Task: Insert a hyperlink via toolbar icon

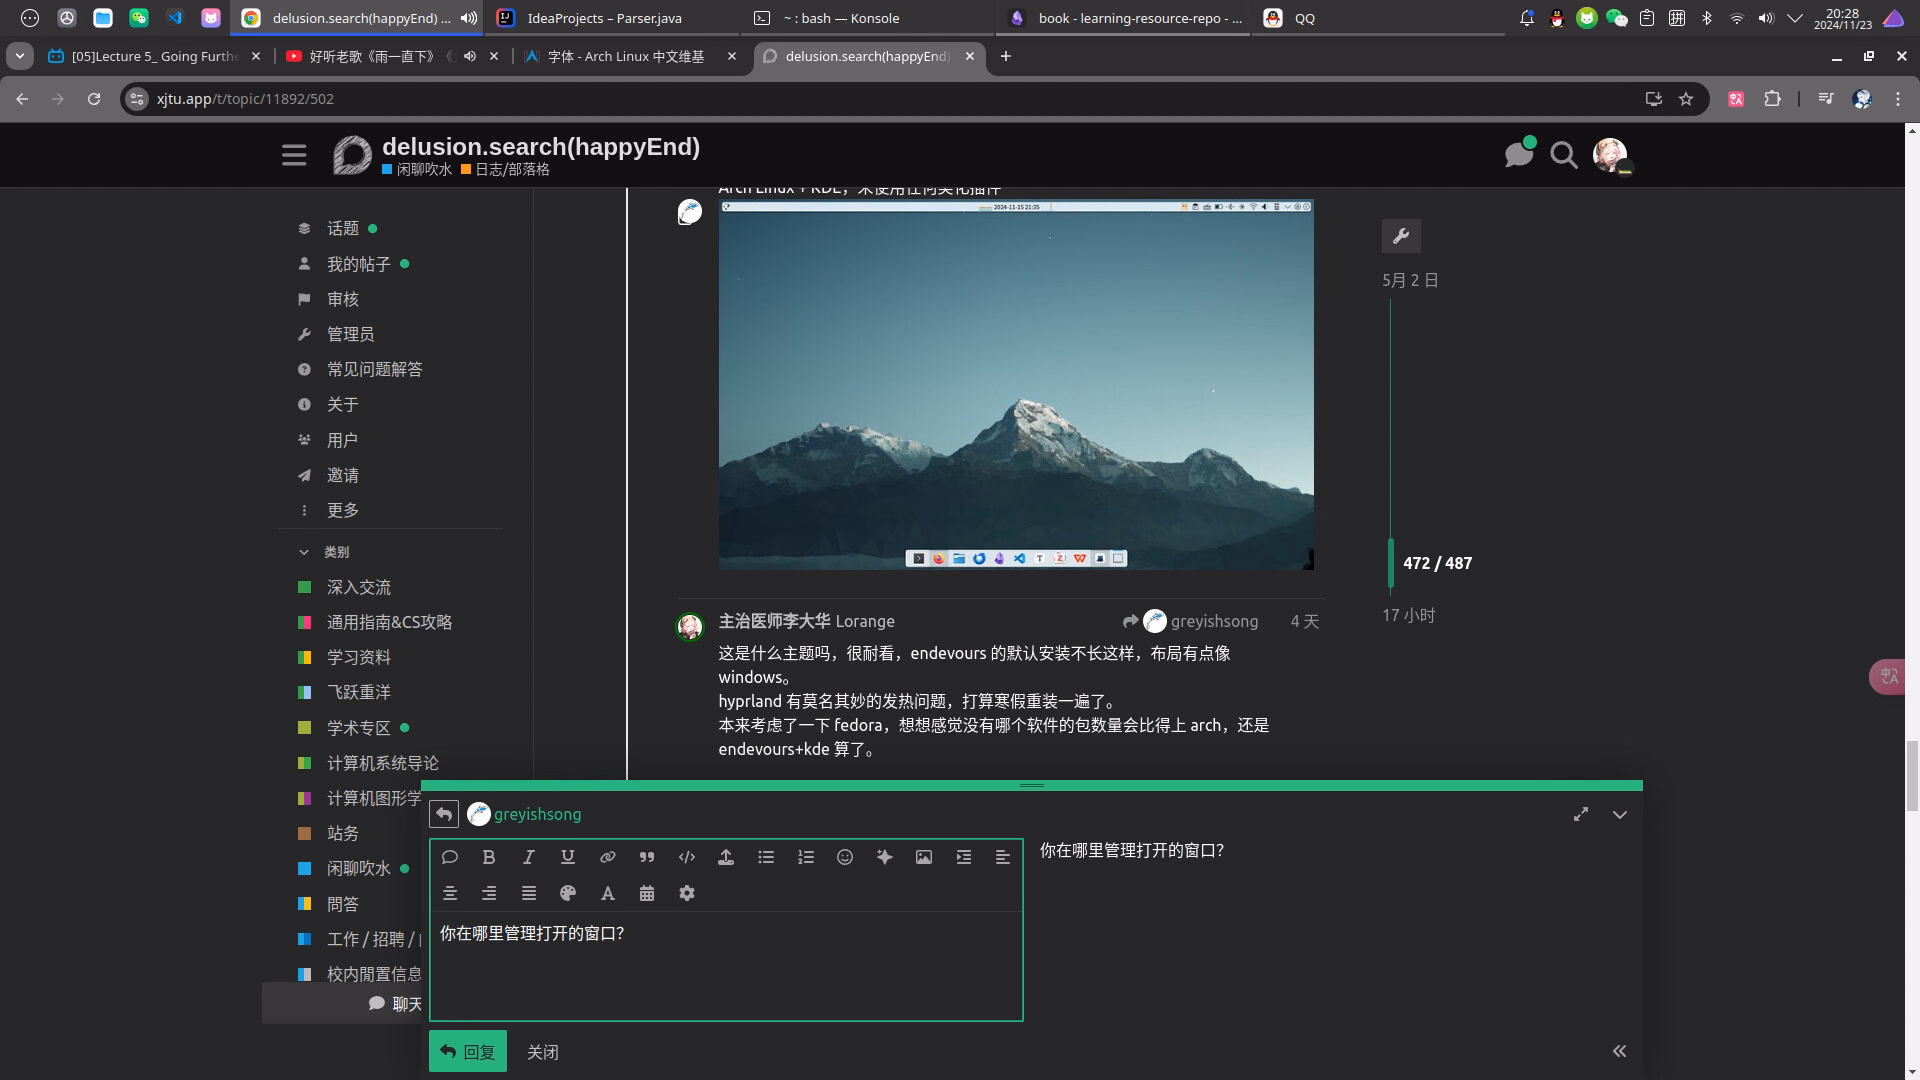Action: click(607, 857)
